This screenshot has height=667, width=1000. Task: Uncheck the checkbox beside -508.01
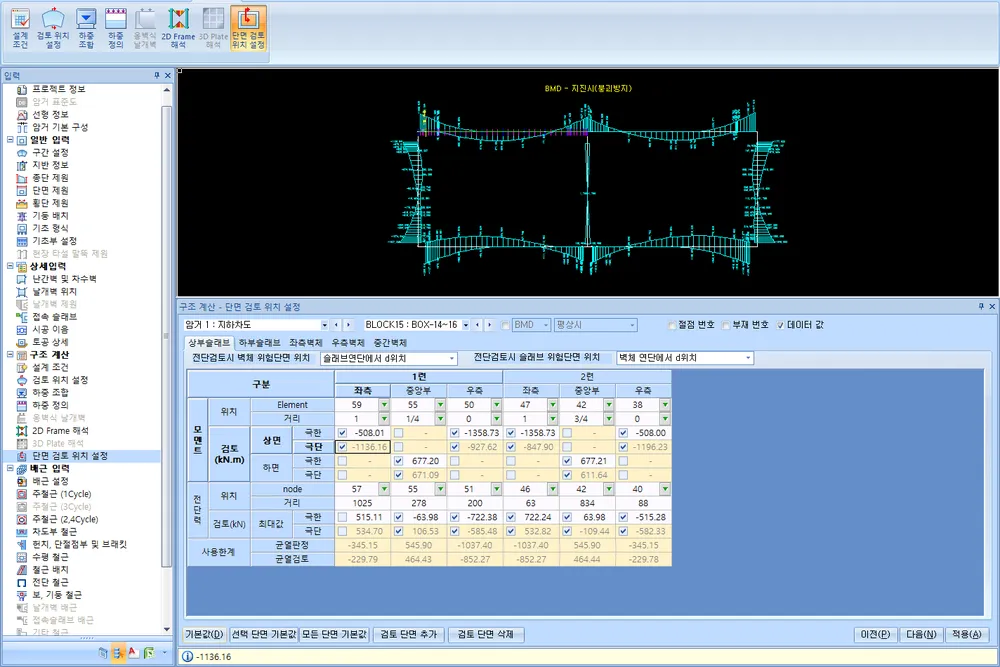(342, 433)
